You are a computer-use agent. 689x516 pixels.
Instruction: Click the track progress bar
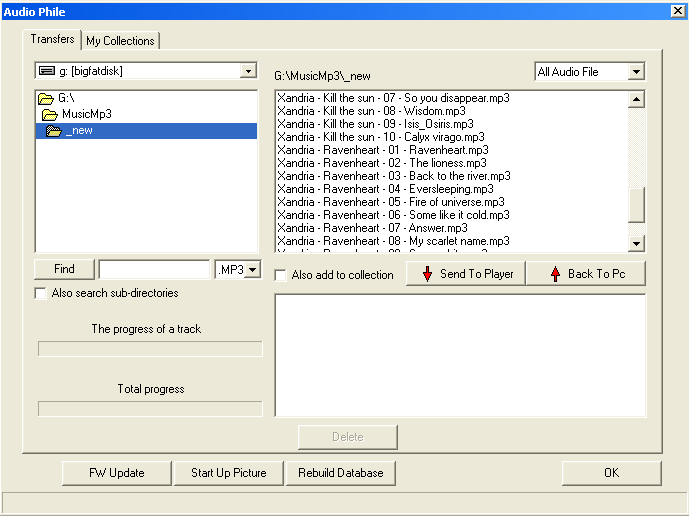click(x=150, y=349)
